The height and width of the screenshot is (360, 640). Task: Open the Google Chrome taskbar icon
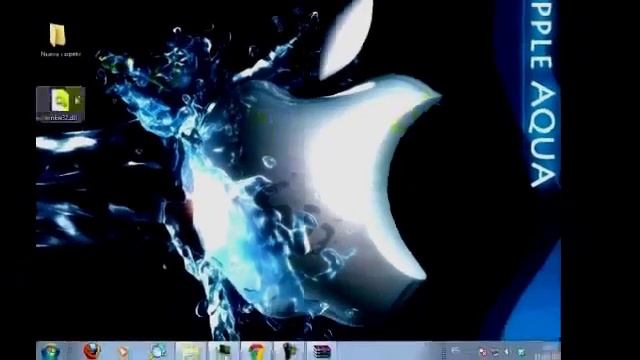tap(256, 351)
